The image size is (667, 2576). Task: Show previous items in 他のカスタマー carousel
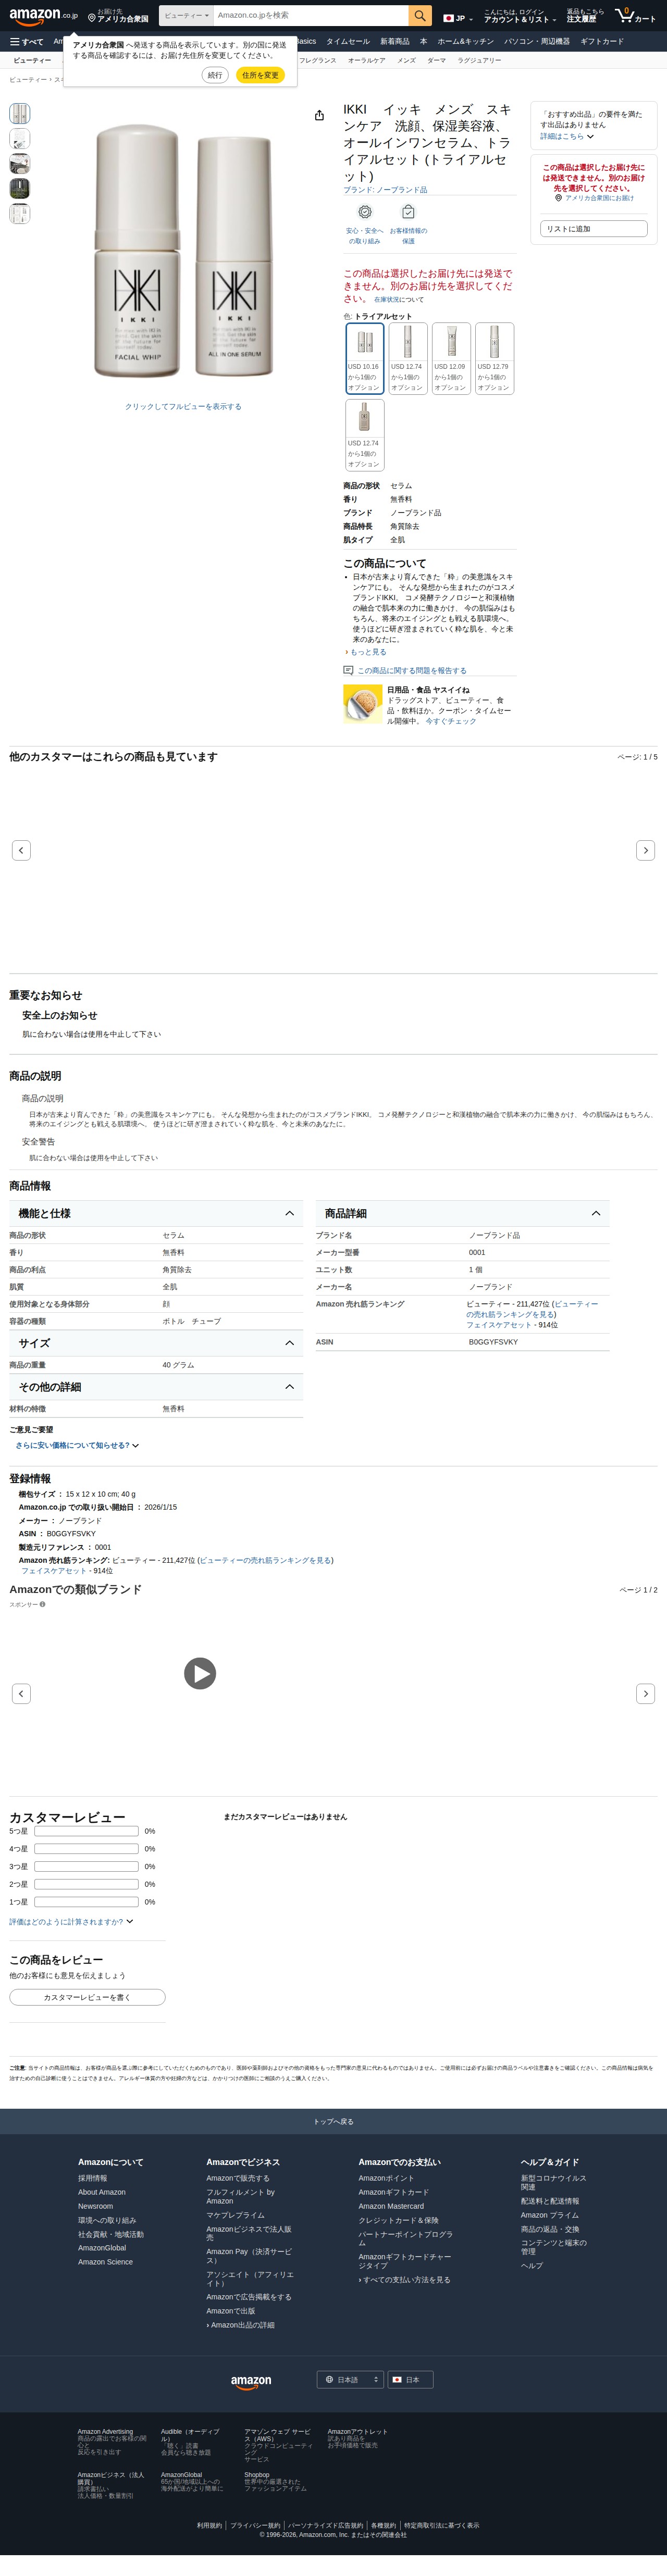(x=21, y=850)
